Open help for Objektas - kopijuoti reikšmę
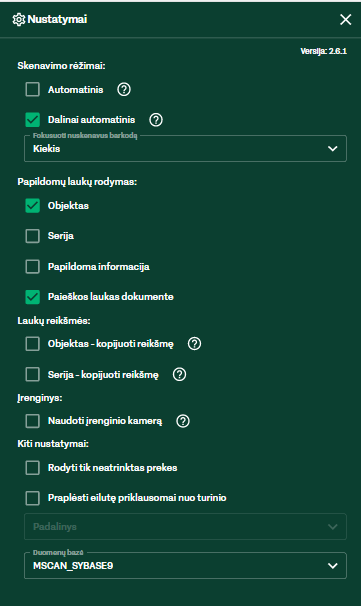Screen dimensions: 361x606 coord(194,344)
